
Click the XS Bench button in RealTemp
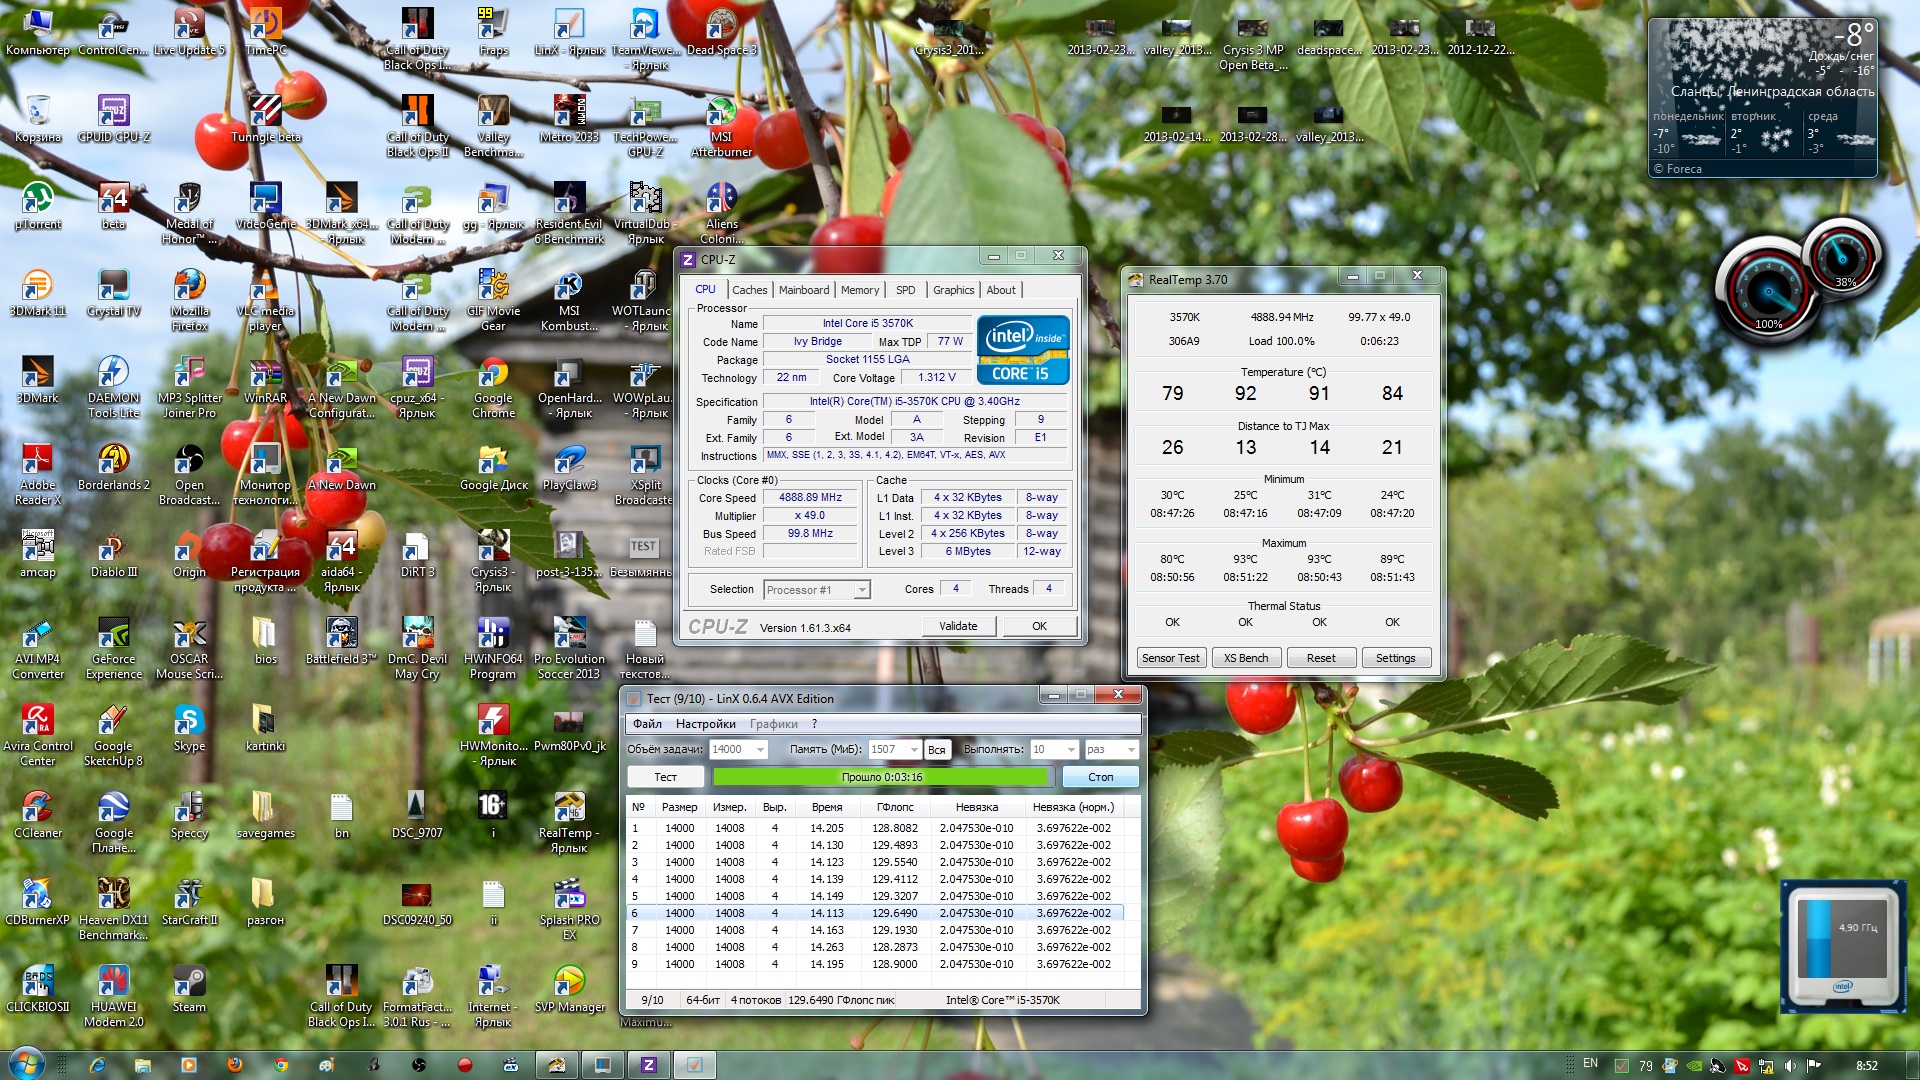1245,658
